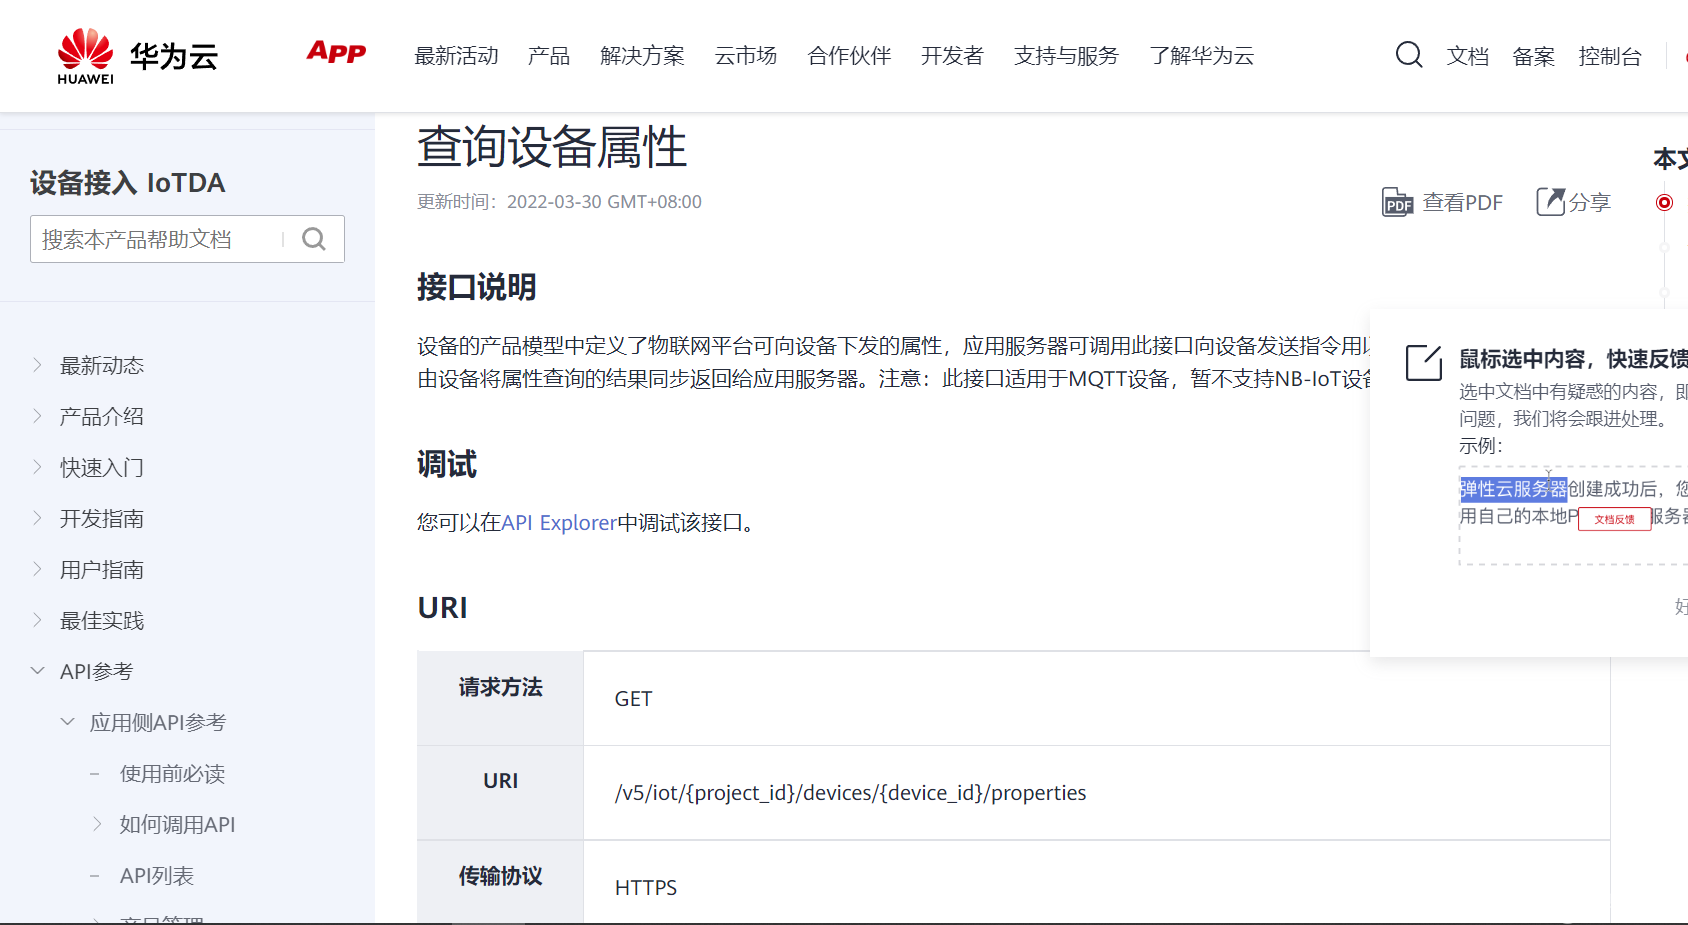Click the 设备接入 IoTDA sidebar title

tap(128, 183)
